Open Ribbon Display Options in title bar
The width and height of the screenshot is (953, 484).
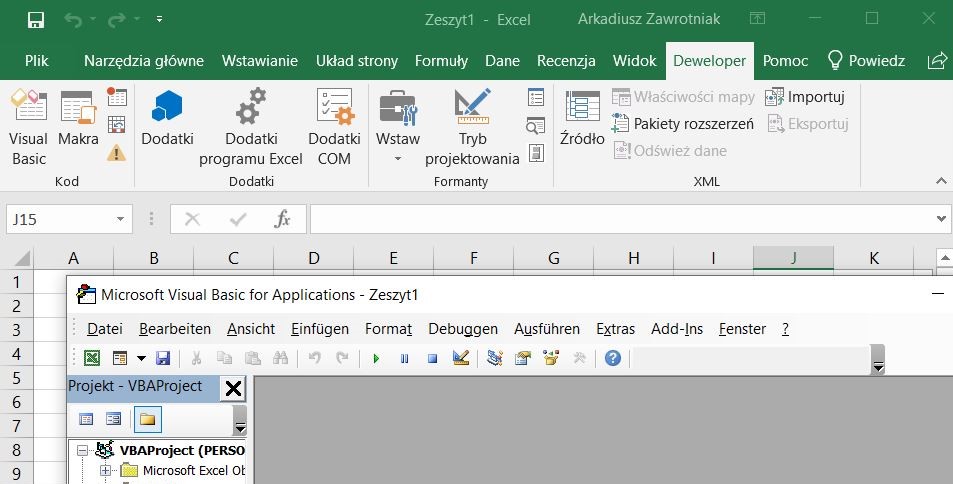pyautogui.click(x=757, y=18)
